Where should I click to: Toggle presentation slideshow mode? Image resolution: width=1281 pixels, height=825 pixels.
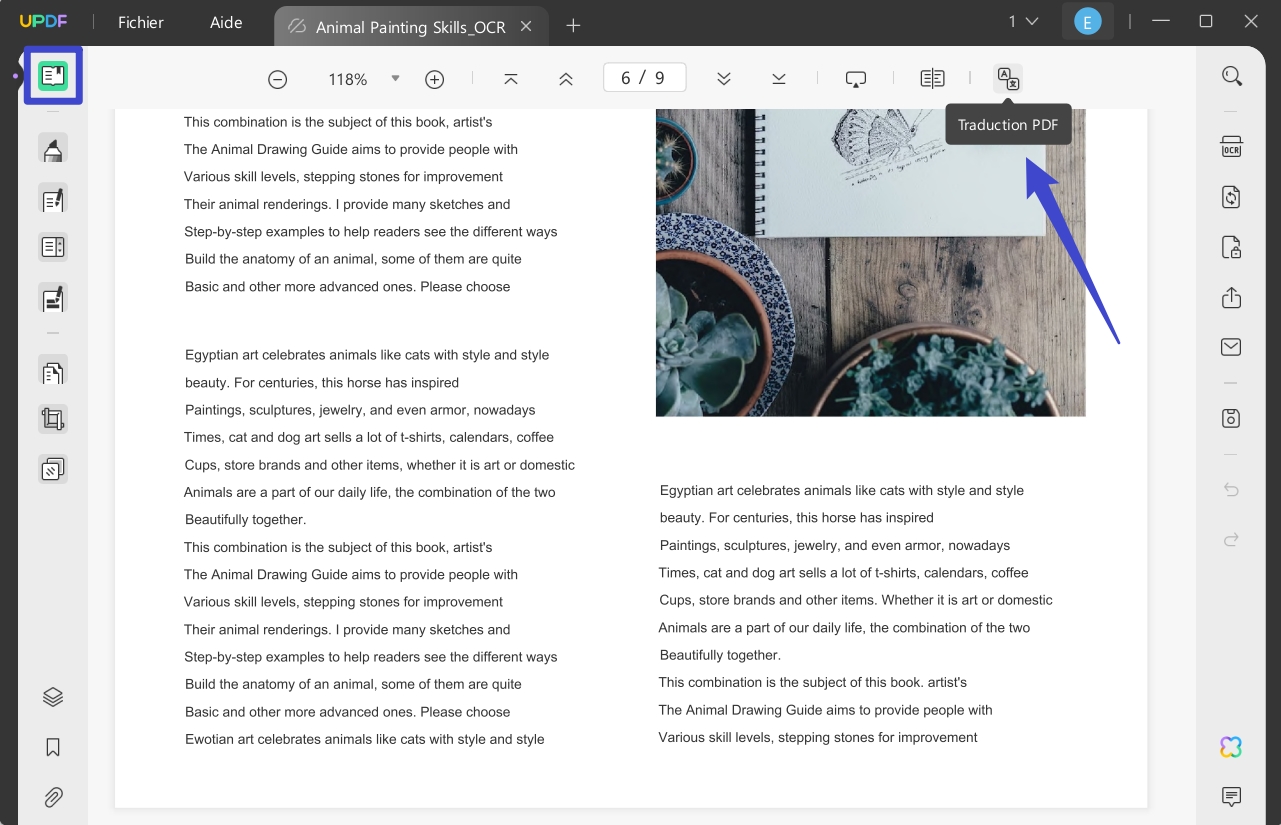855,77
